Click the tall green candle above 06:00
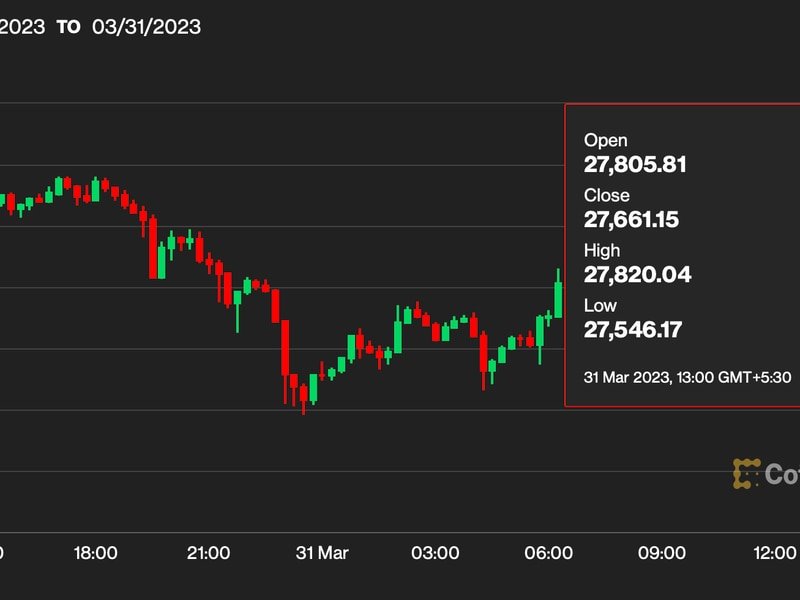 (x=558, y=298)
